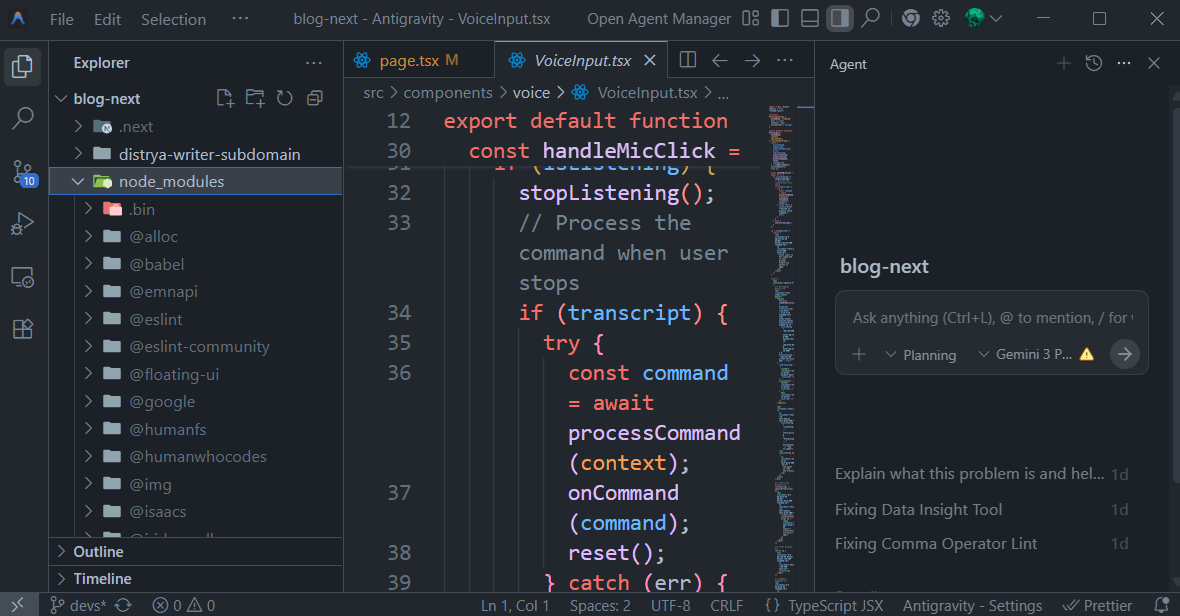
Task: Click the remote window indicator in status bar
Action: (x=17, y=605)
